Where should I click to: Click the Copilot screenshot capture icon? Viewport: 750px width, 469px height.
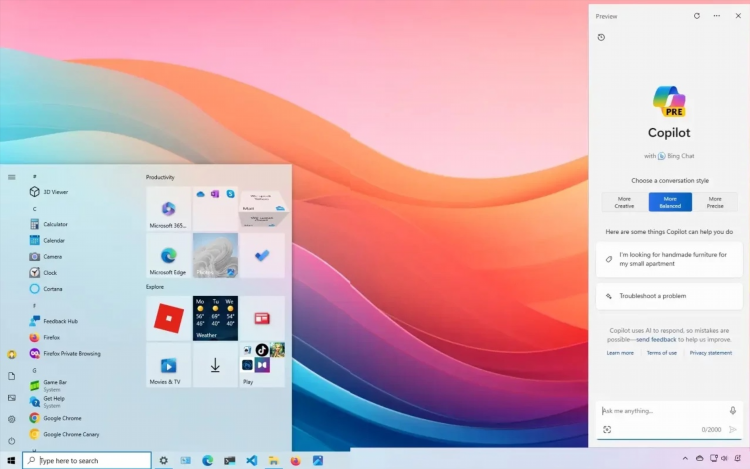[x=607, y=429]
